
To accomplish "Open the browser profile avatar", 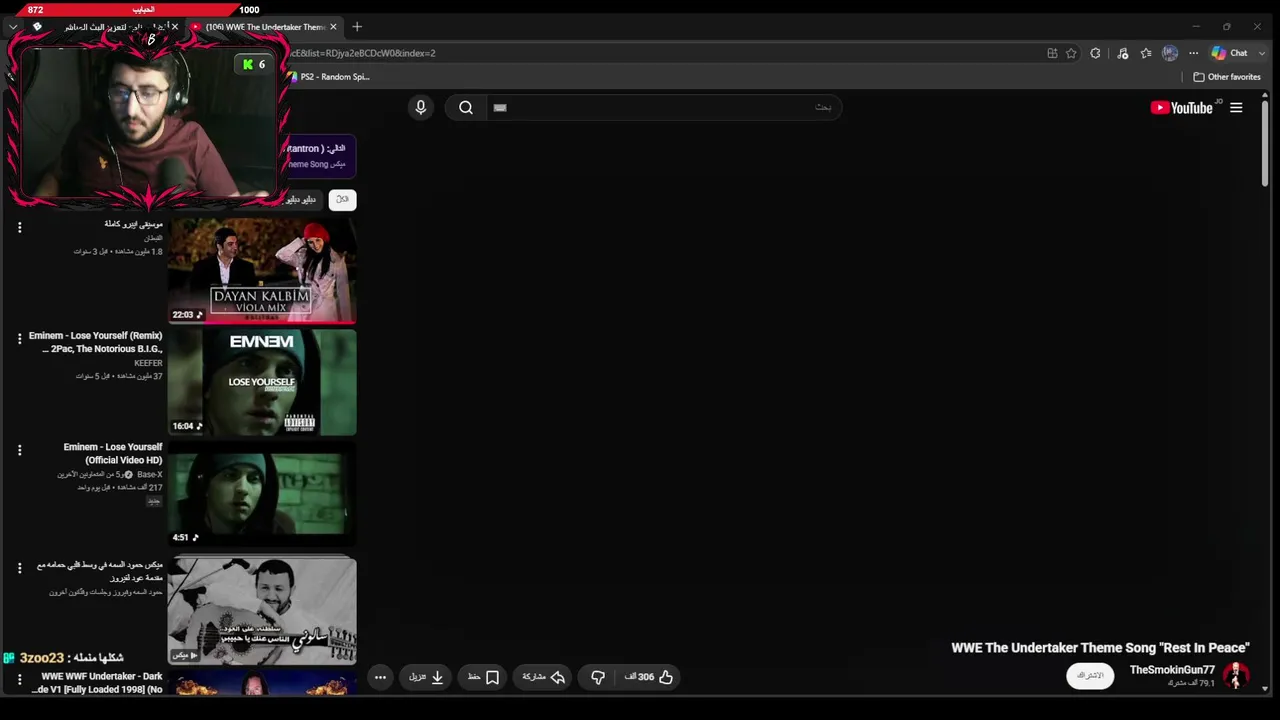I will [1170, 53].
